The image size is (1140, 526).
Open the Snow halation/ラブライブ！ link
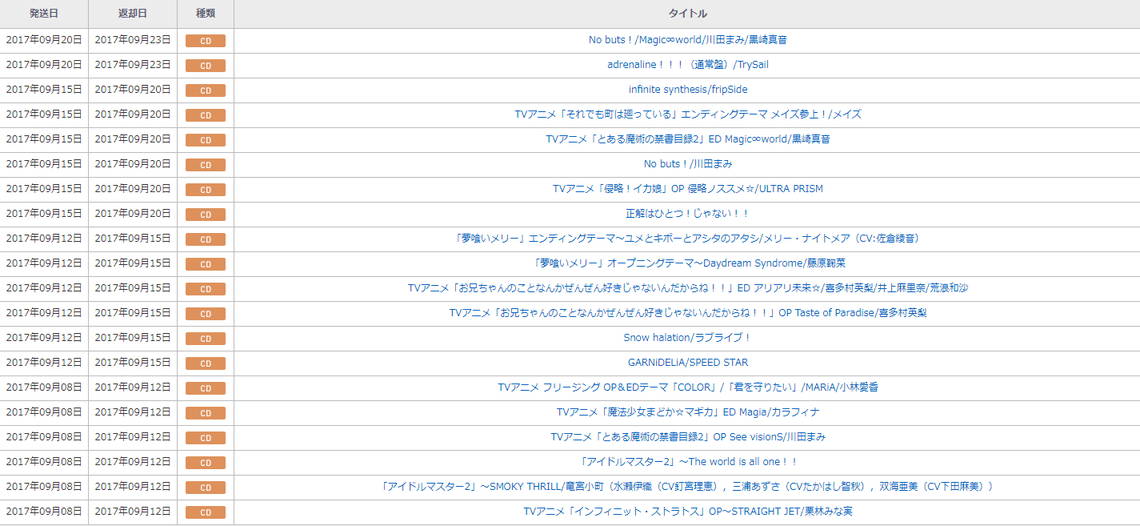click(x=687, y=338)
